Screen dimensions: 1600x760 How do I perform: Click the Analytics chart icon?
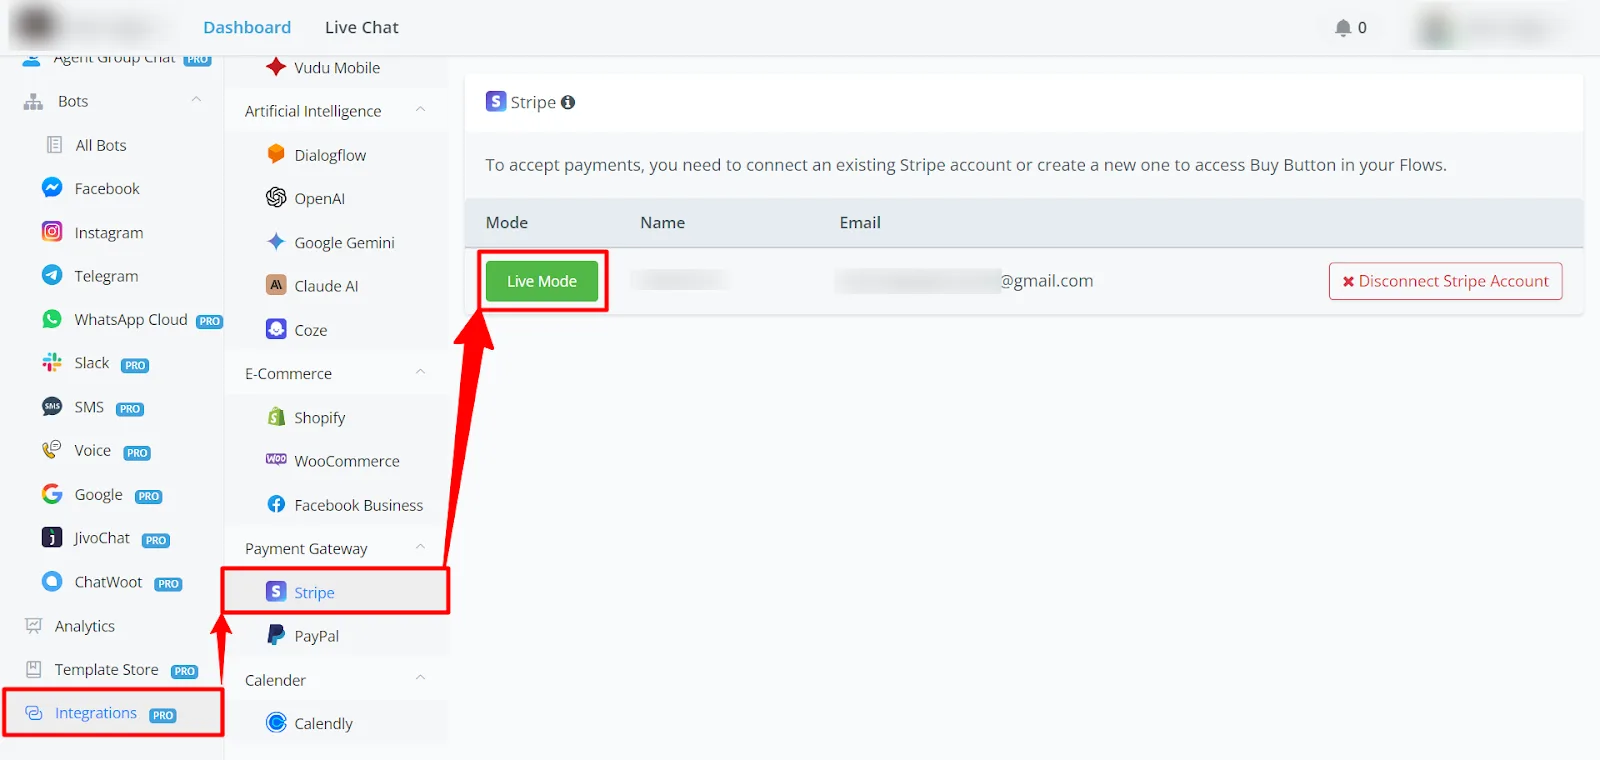(33, 626)
